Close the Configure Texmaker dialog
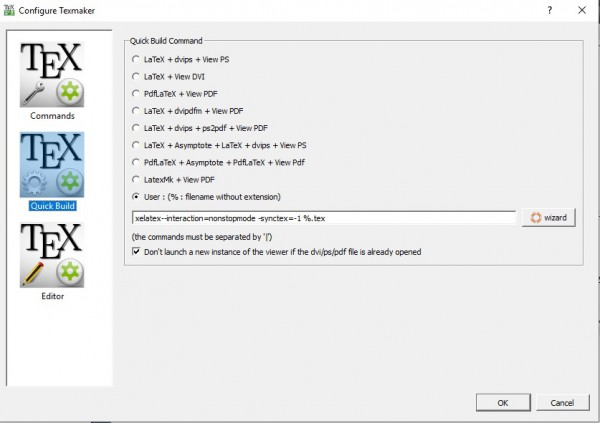 (581, 9)
